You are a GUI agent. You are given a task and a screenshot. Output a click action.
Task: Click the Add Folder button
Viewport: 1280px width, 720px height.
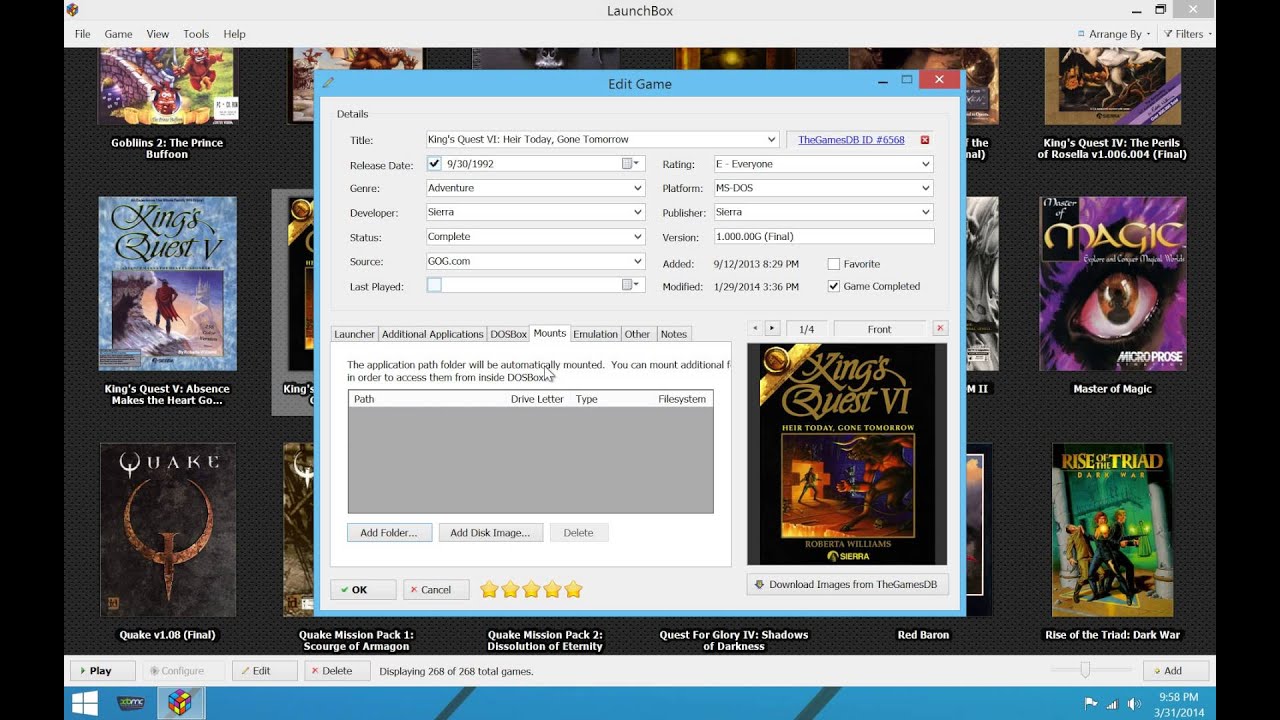(x=389, y=533)
